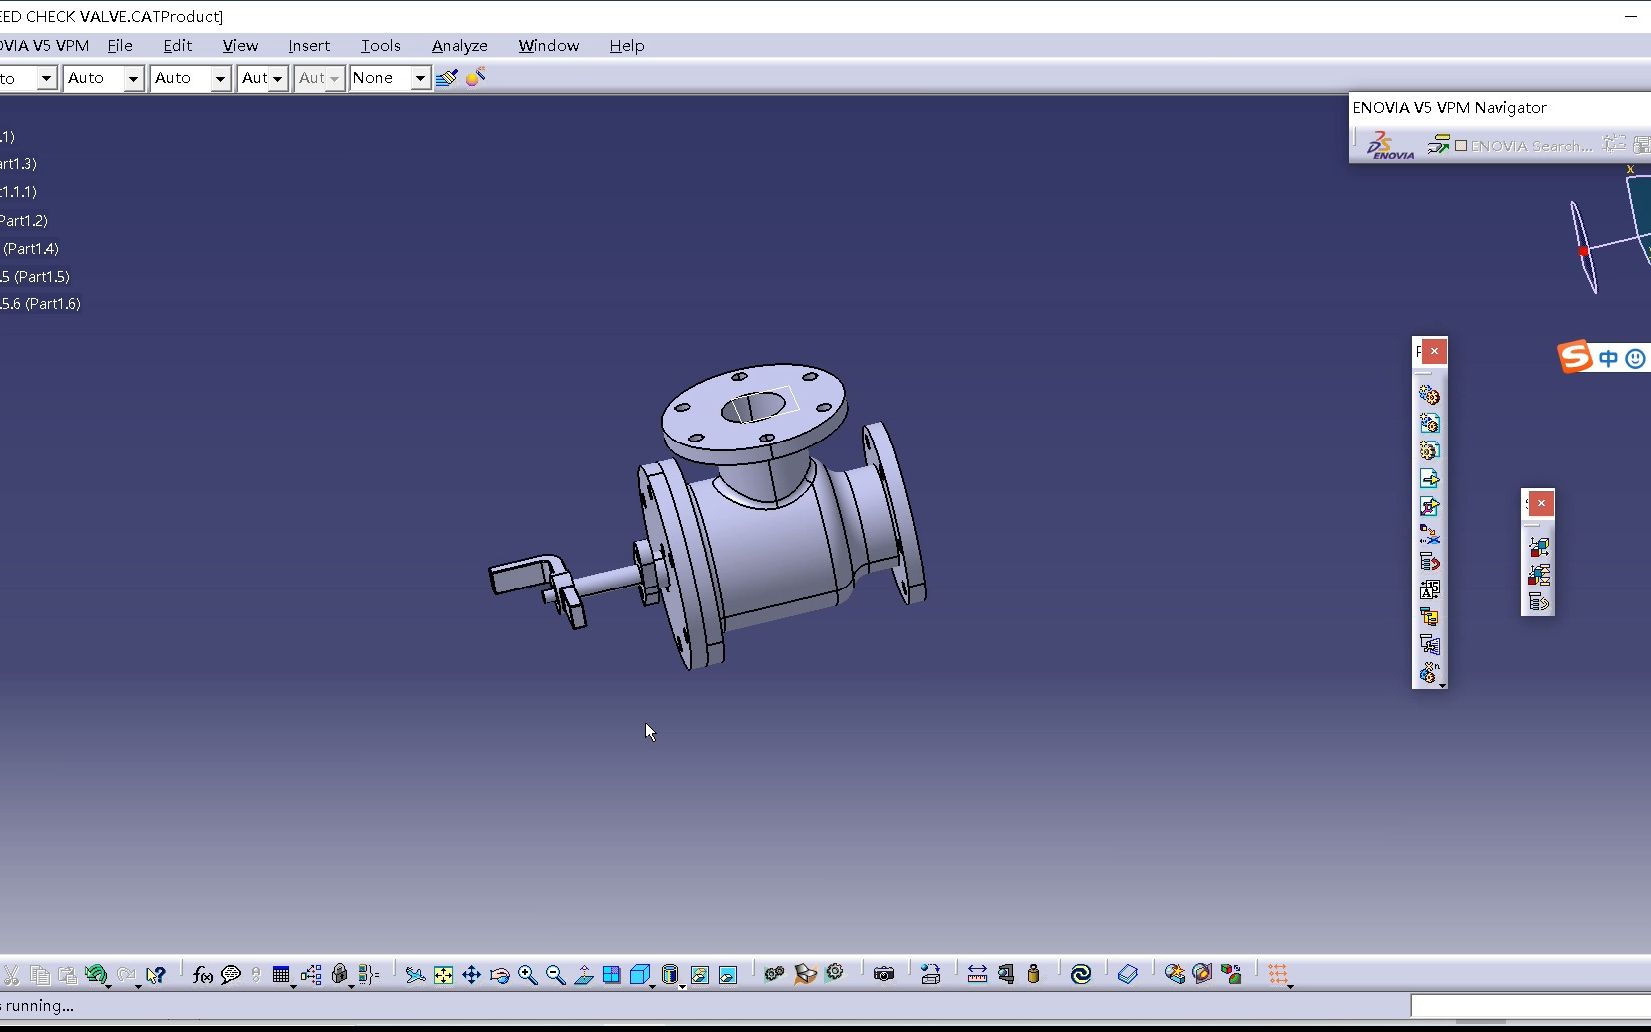Click the ENOVIA logo in Navigator panel
This screenshot has height=1032, width=1651.
pyautogui.click(x=1391, y=146)
